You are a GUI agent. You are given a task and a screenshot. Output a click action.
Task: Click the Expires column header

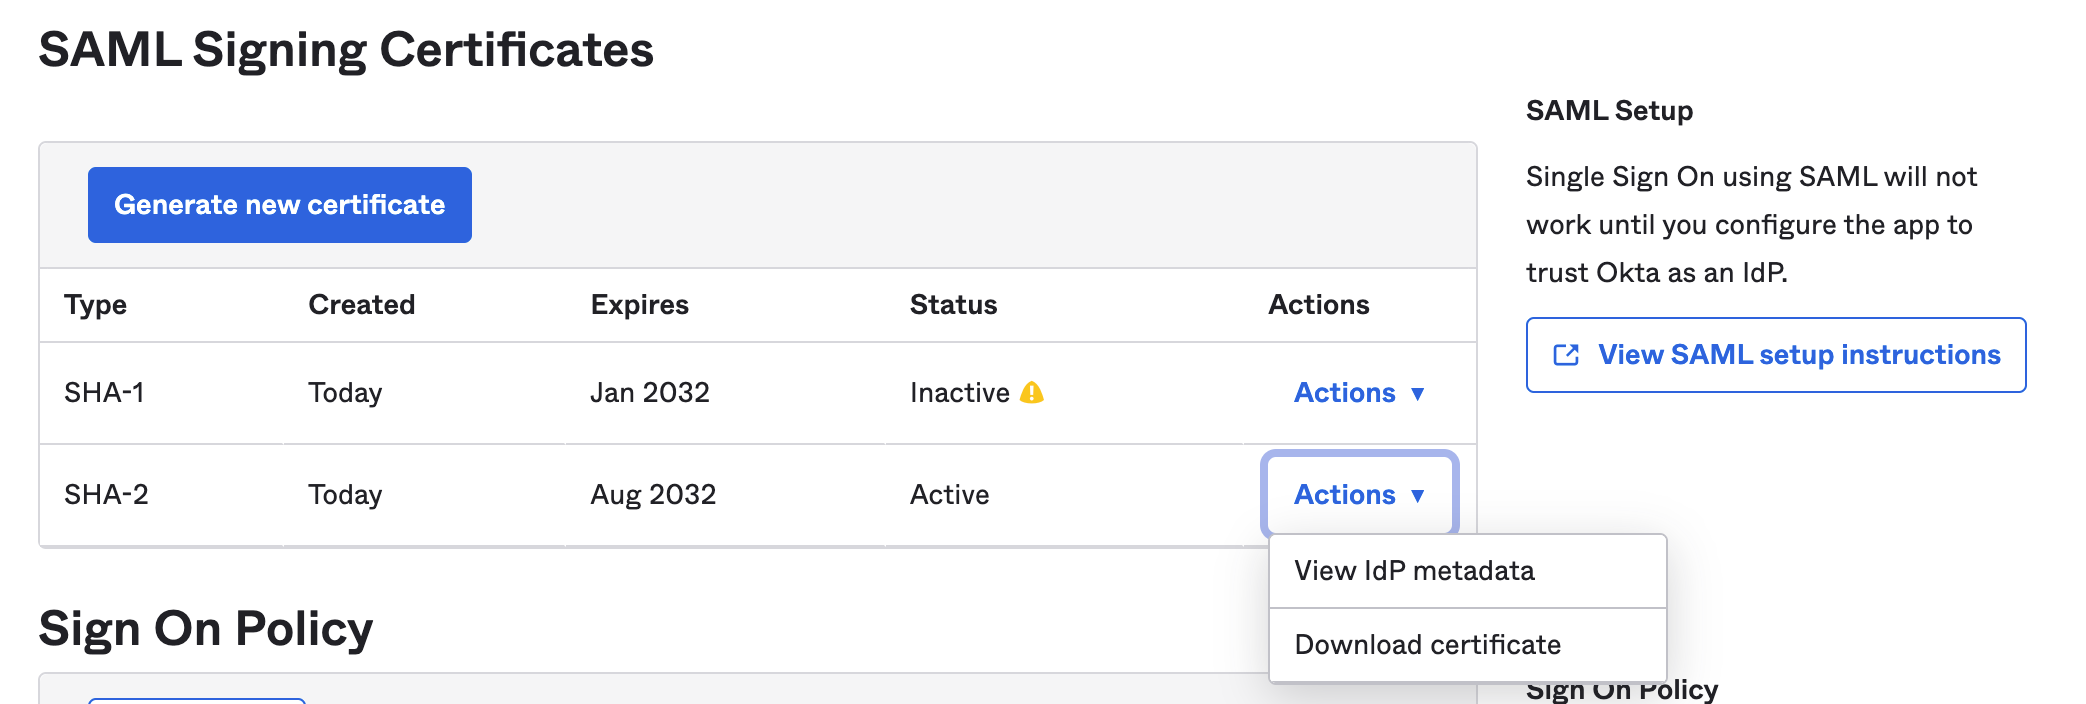(640, 305)
